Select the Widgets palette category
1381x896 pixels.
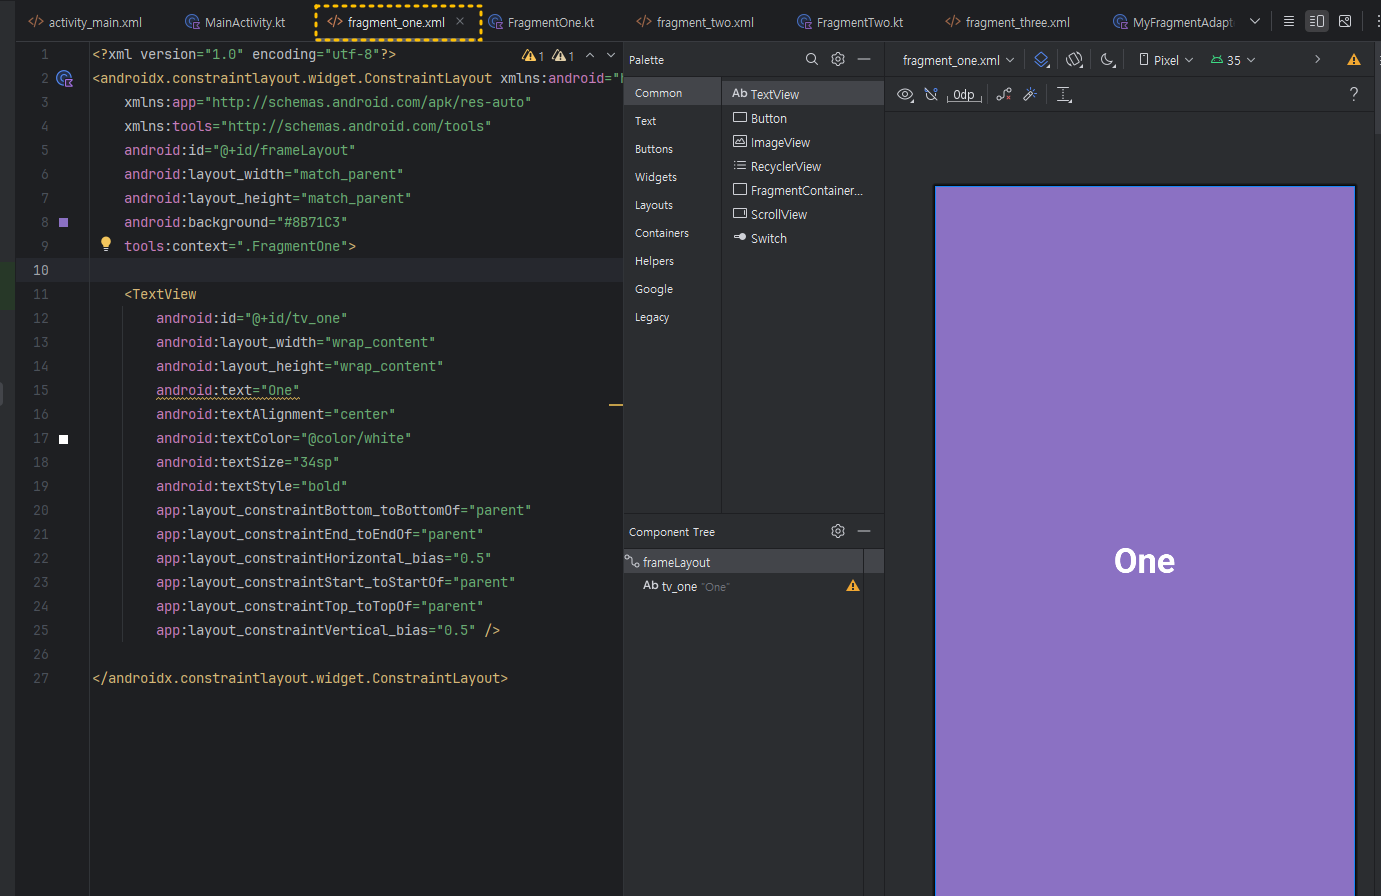click(x=672, y=177)
